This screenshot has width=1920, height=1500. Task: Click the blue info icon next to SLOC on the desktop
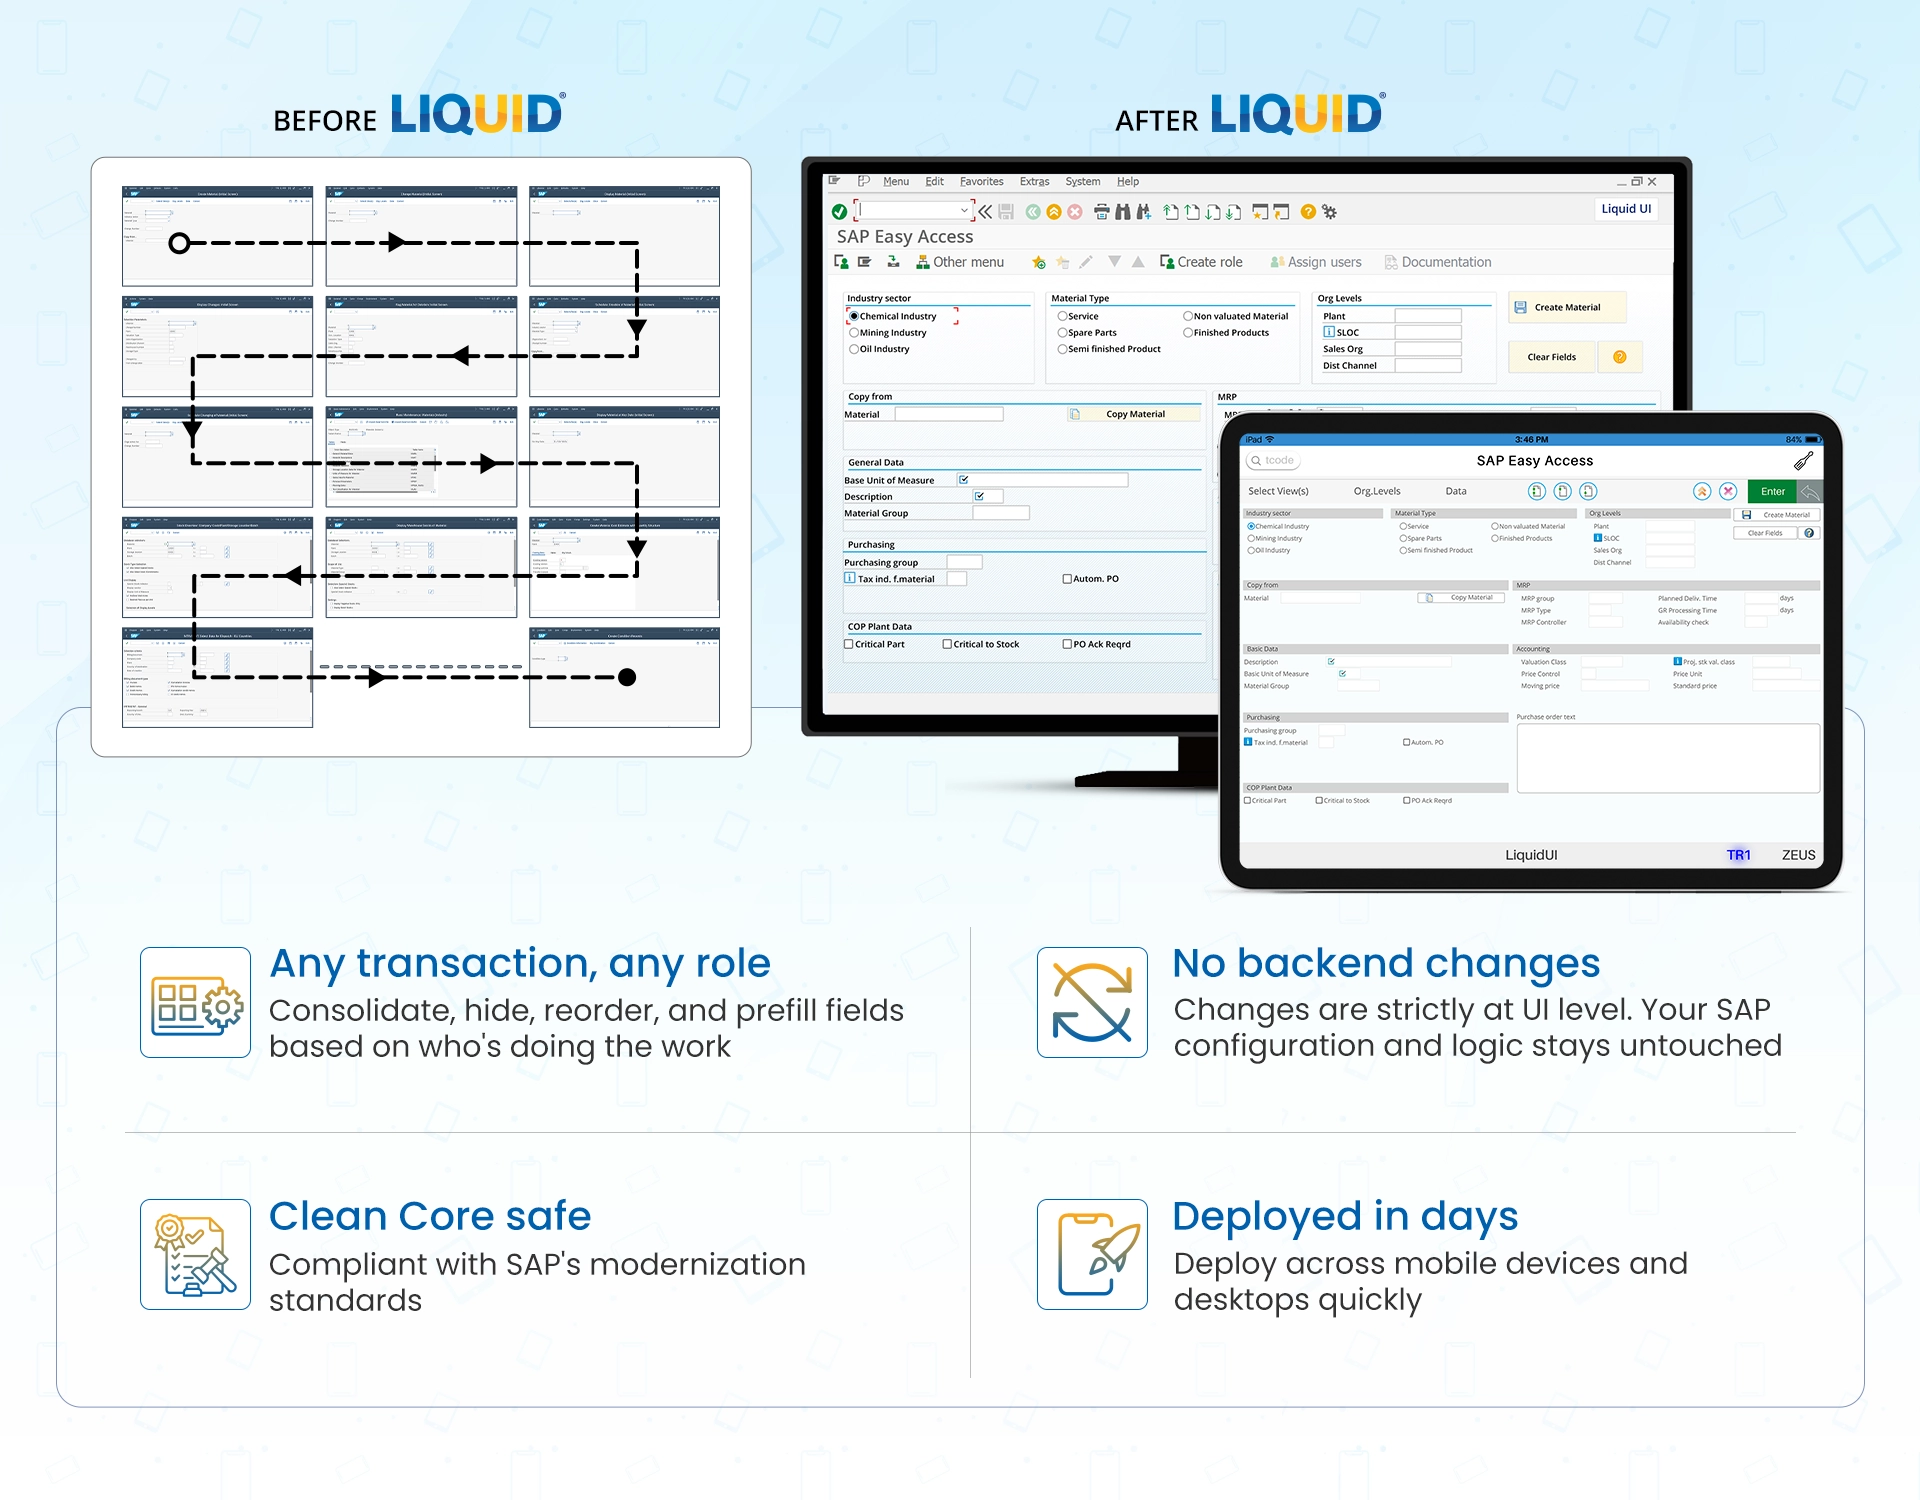pyautogui.click(x=1329, y=332)
